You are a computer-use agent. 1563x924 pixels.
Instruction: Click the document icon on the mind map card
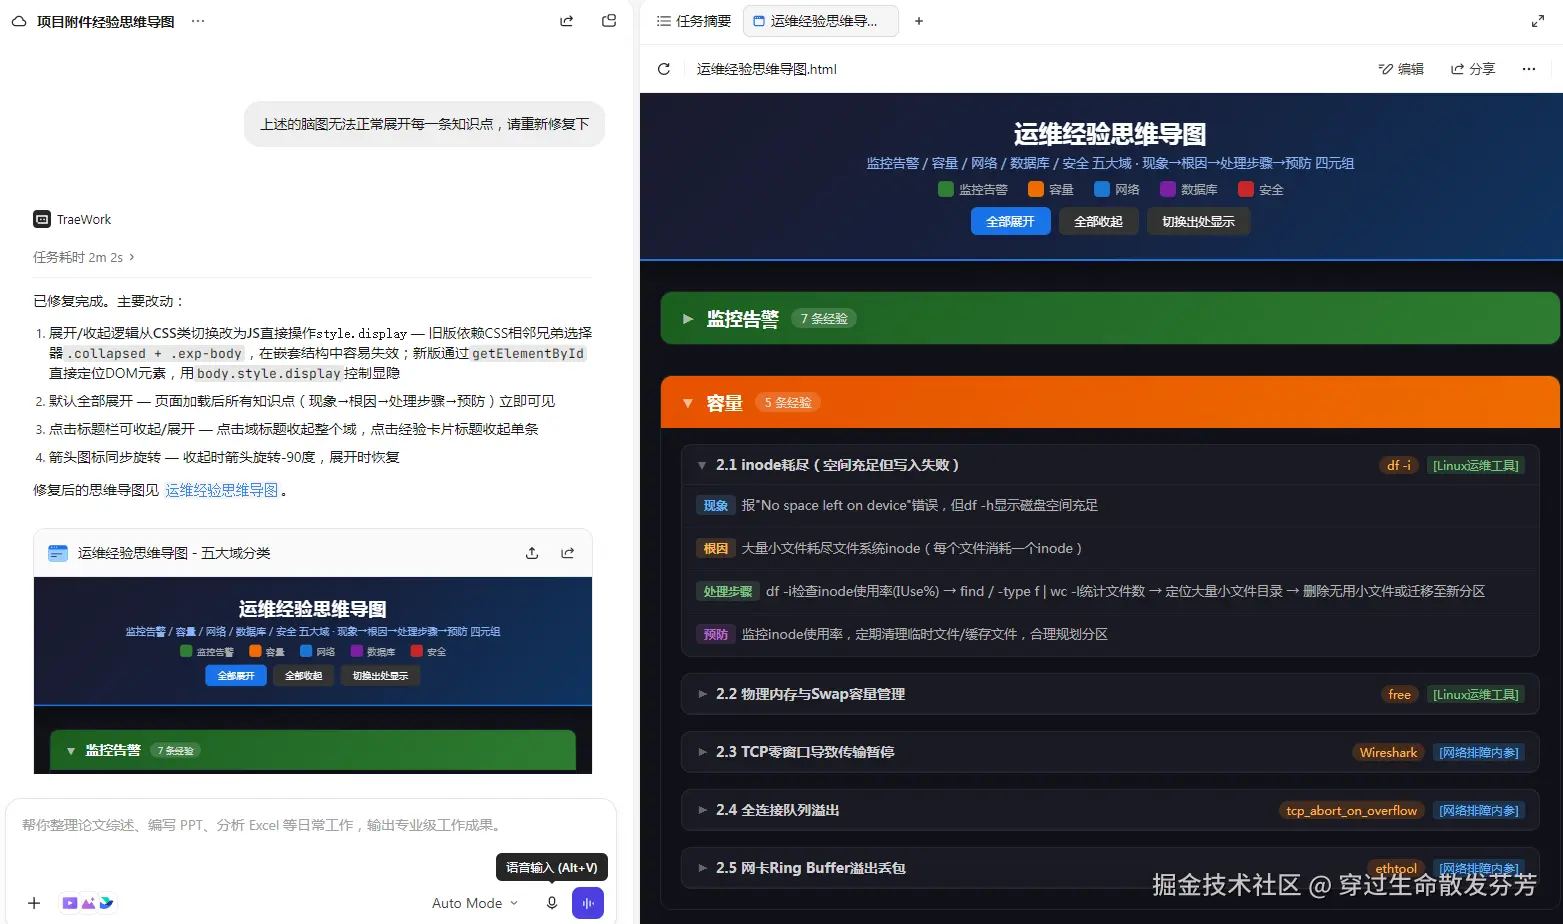pos(58,553)
